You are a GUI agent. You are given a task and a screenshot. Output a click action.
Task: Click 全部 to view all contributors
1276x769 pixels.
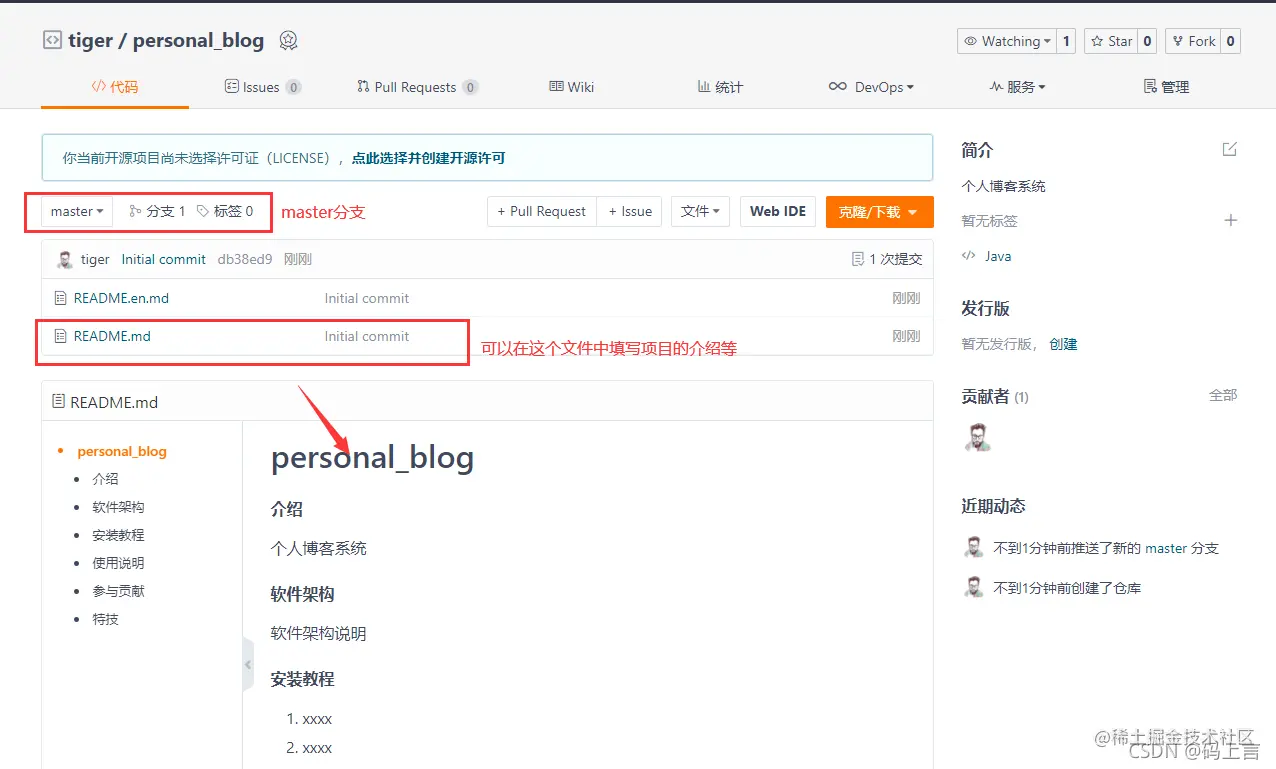[x=1223, y=395]
